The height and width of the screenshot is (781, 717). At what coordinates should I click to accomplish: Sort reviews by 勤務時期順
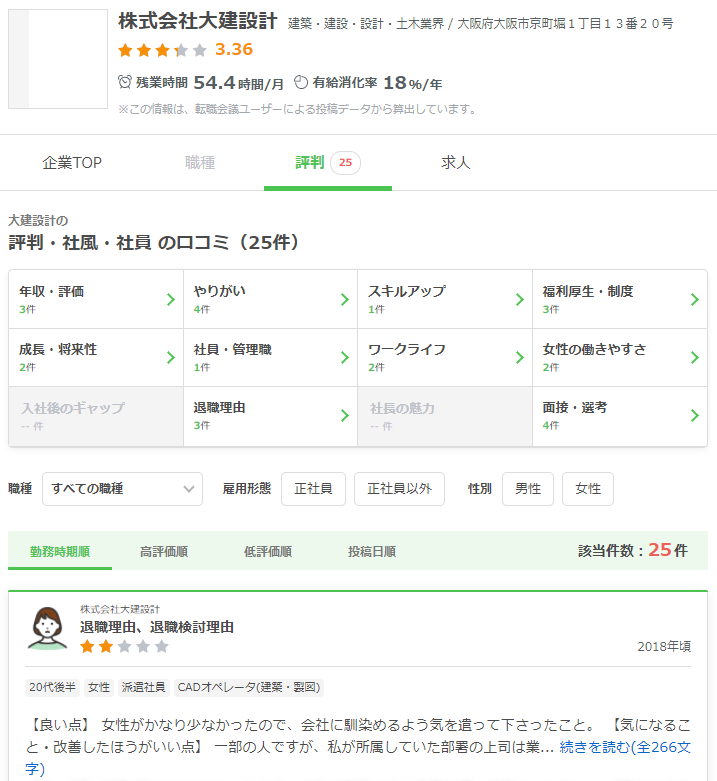tap(60, 551)
